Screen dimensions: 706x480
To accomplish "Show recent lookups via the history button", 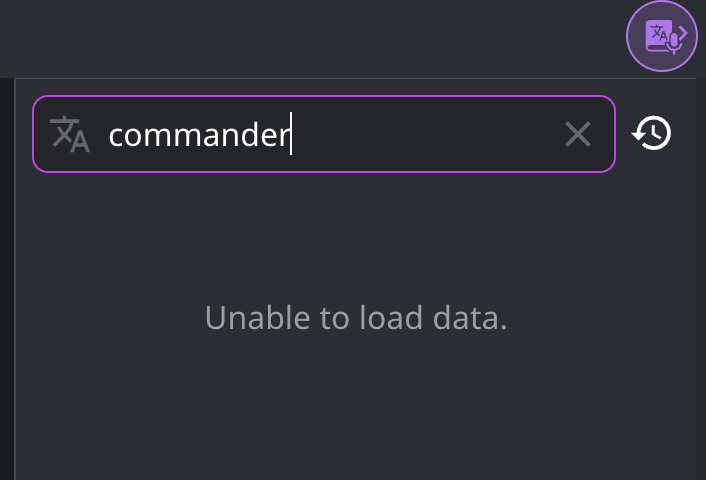I will pyautogui.click(x=652, y=133).
